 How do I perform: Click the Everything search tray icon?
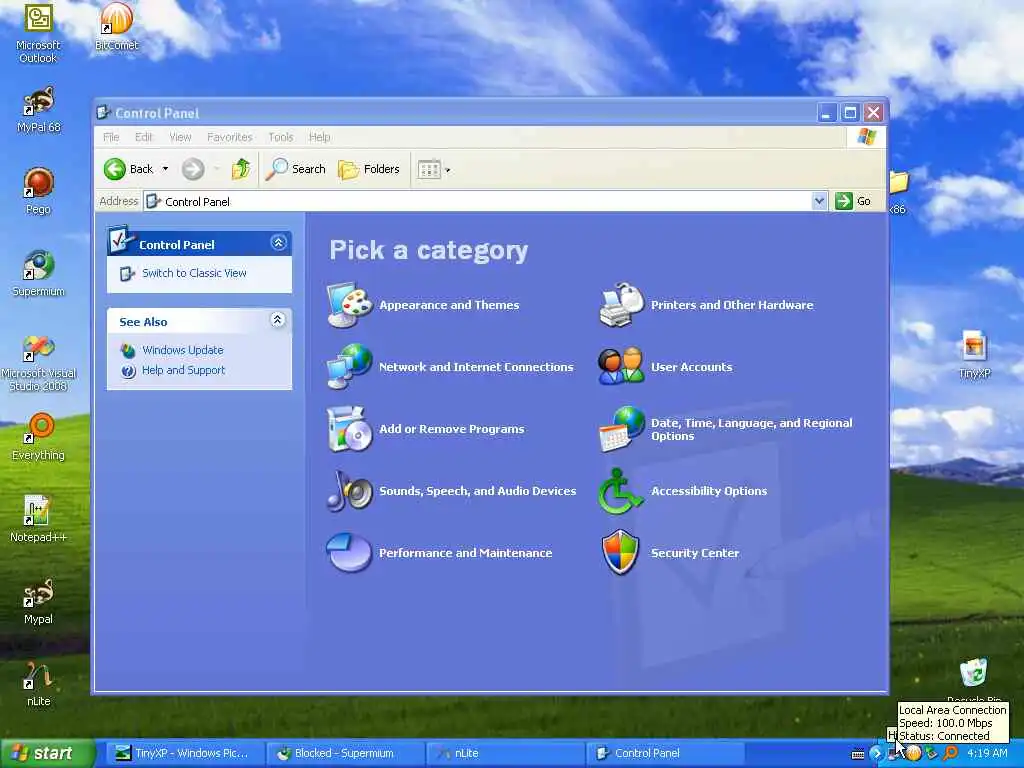pos(950,754)
